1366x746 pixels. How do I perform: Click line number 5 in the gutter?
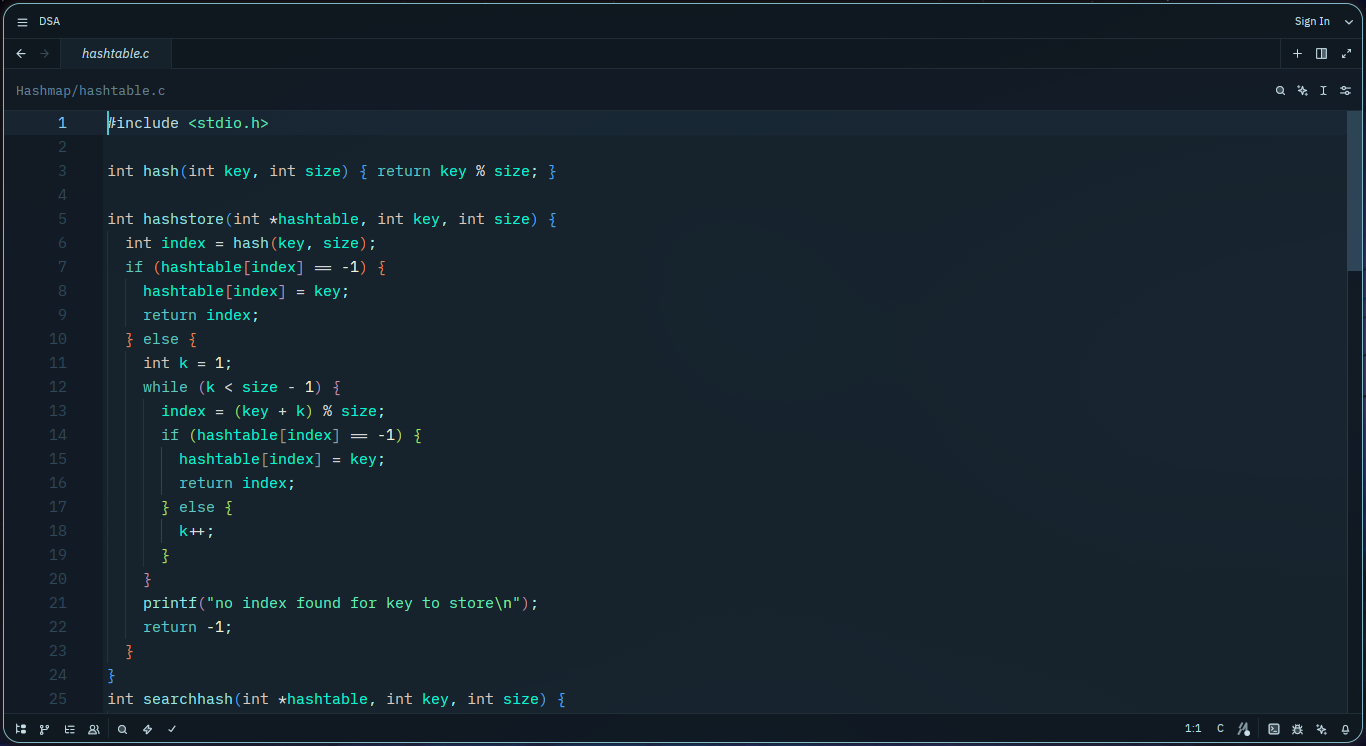62,219
